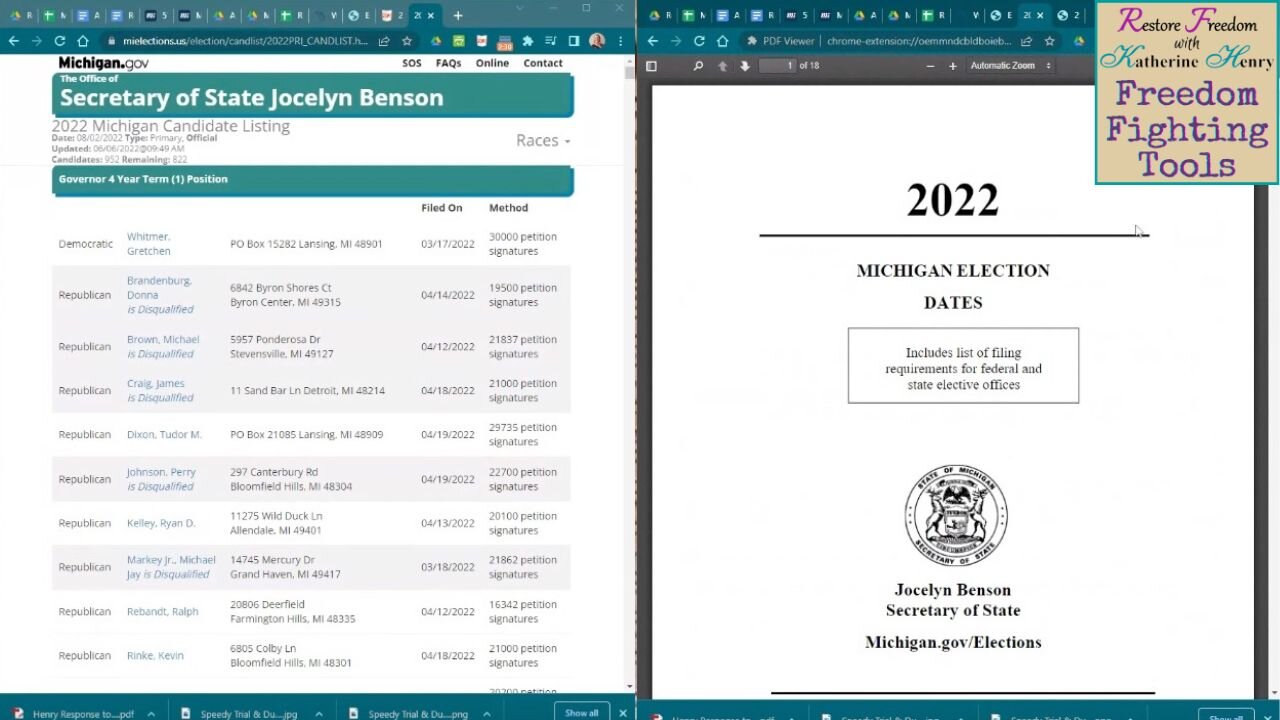1280x720 pixels.
Task: Zoom in the PDF
Action: (953, 66)
